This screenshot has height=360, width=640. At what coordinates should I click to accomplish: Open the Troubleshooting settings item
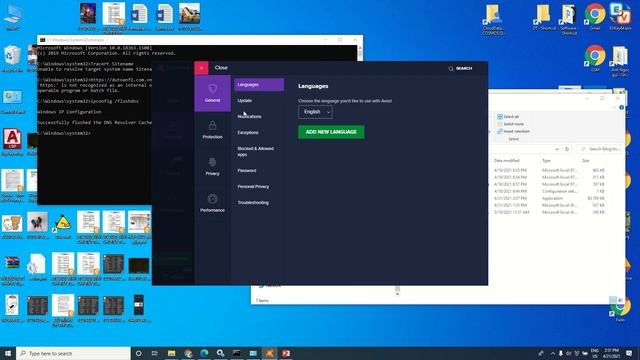(253, 202)
